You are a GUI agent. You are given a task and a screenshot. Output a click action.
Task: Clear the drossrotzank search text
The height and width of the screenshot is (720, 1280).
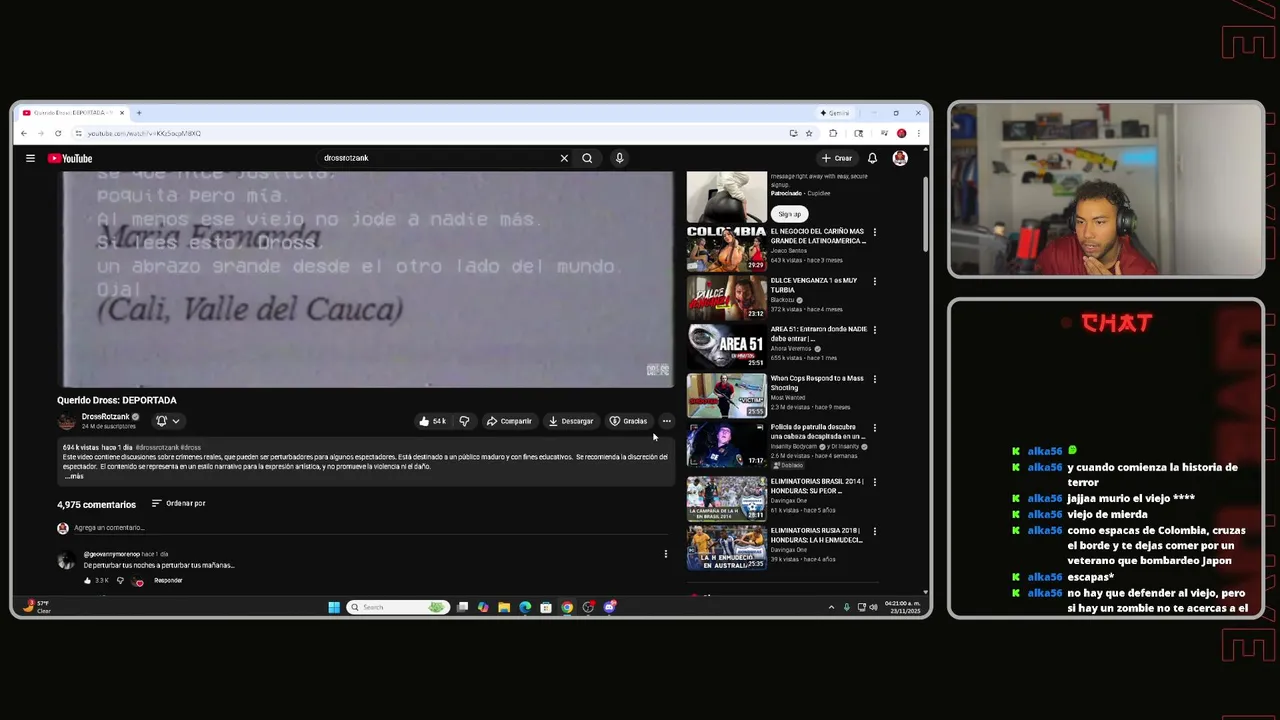[x=564, y=158]
